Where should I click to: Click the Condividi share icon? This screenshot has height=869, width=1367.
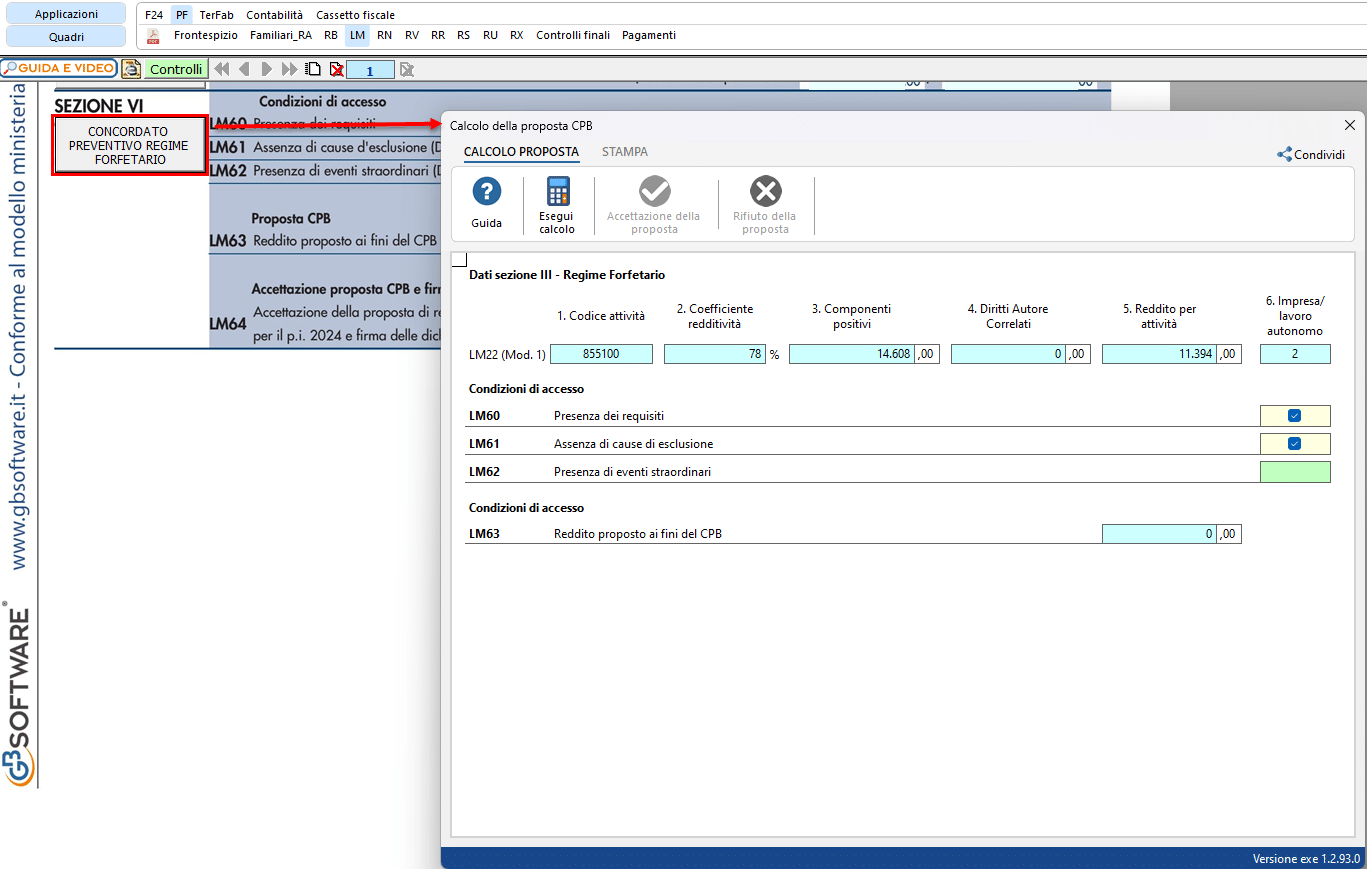pos(1284,155)
